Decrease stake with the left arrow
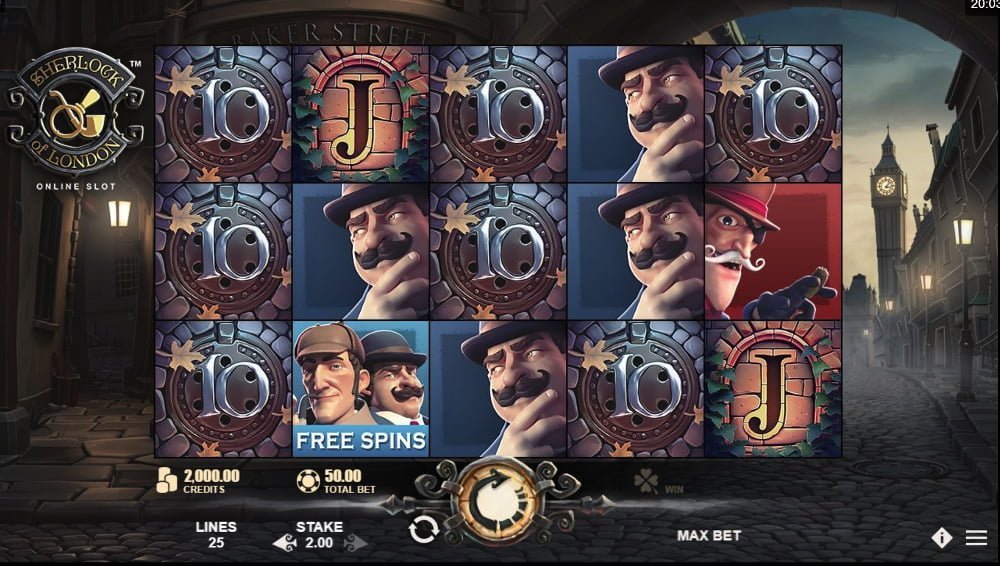The image size is (1000, 566). tap(285, 543)
